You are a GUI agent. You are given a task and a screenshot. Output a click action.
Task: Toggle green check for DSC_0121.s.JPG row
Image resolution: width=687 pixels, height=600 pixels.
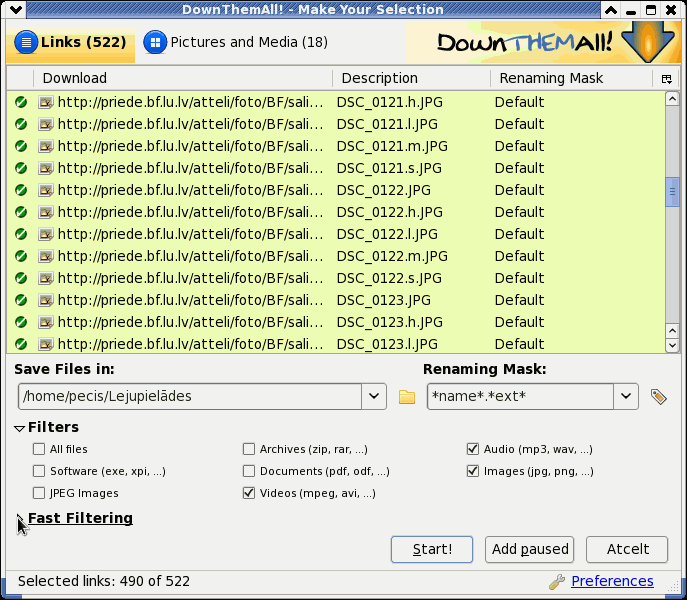[x=21, y=168]
